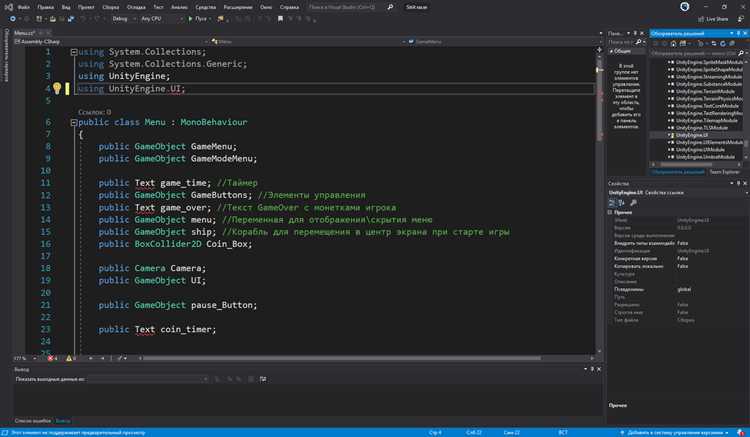Click the editor horizontal scrollbar
The image size is (750, 437).
pyautogui.click(x=342, y=358)
